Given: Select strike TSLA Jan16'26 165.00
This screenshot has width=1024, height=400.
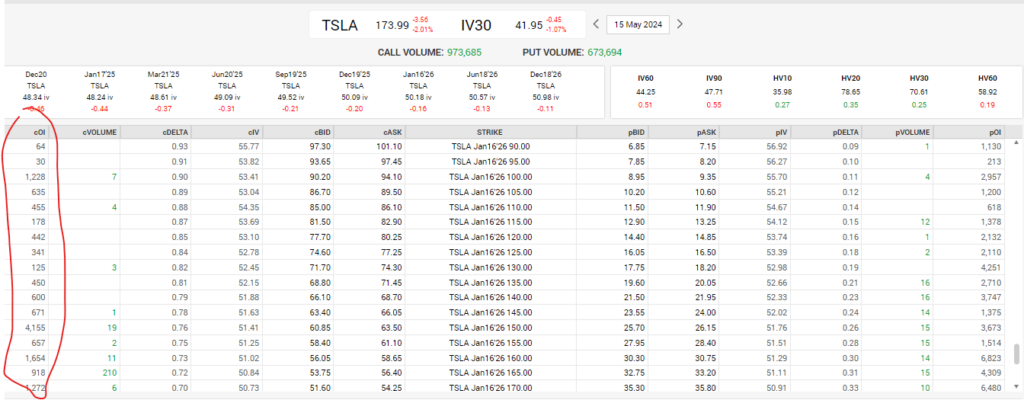Looking at the screenshot, I should point(490,373).
